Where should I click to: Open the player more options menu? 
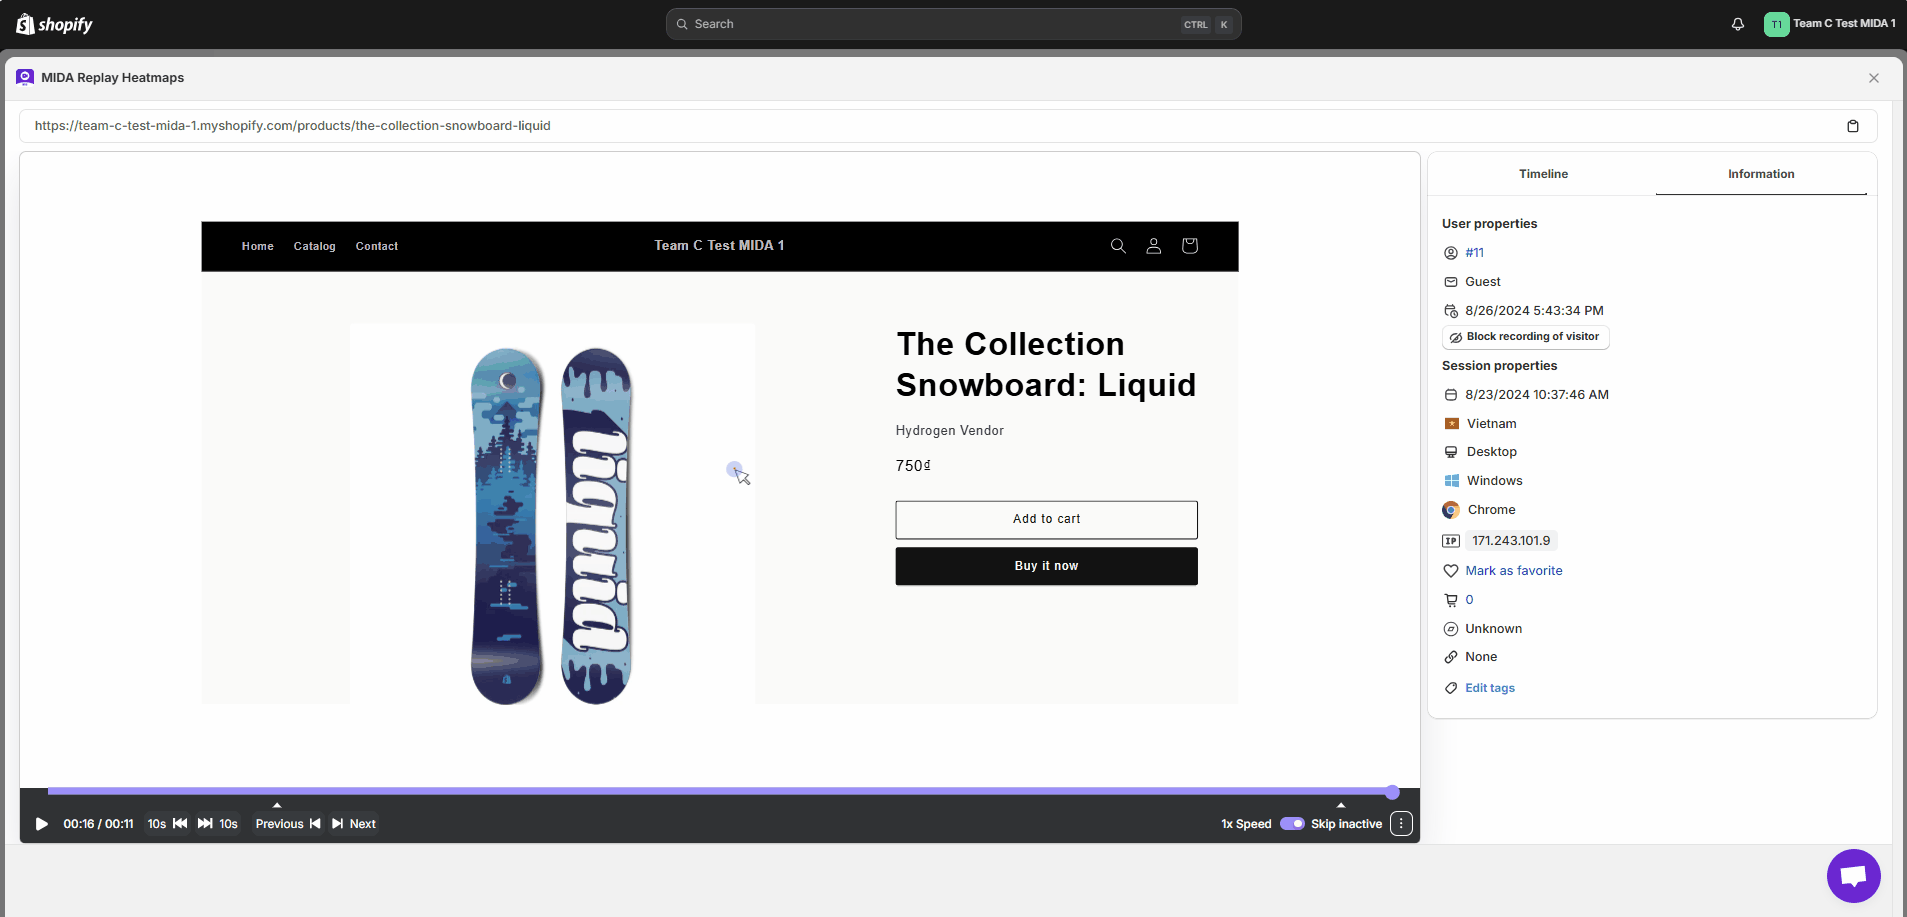point(1401,824)
